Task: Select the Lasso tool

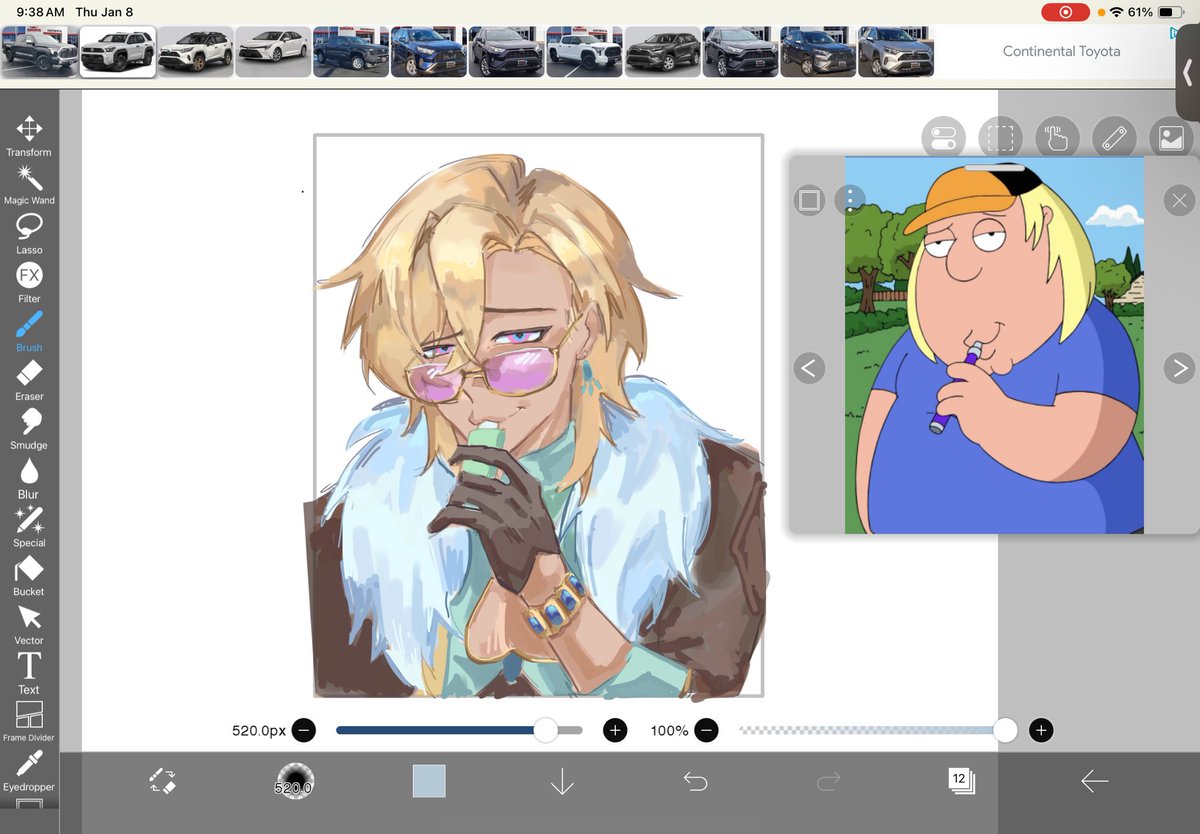Action: pos(29,228)
